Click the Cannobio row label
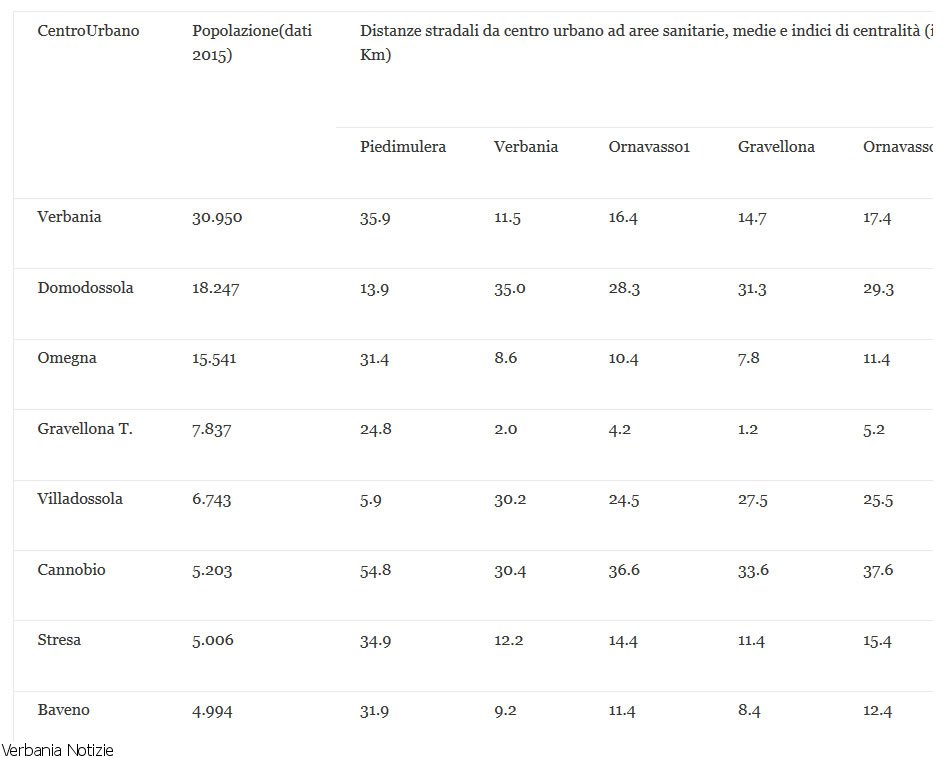 click(71, 570)
